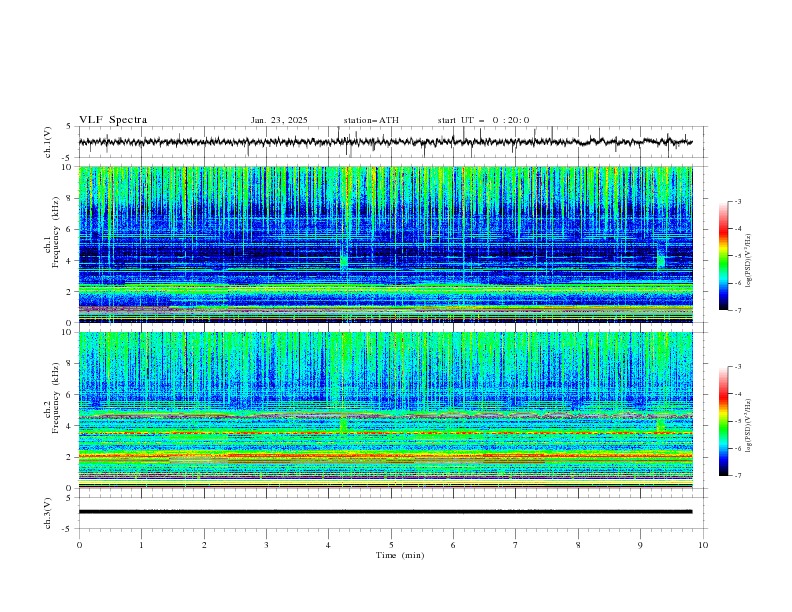The image size is (792, 612).
Task: Click the time axis tick label "3"
Action: coord(266,545)
